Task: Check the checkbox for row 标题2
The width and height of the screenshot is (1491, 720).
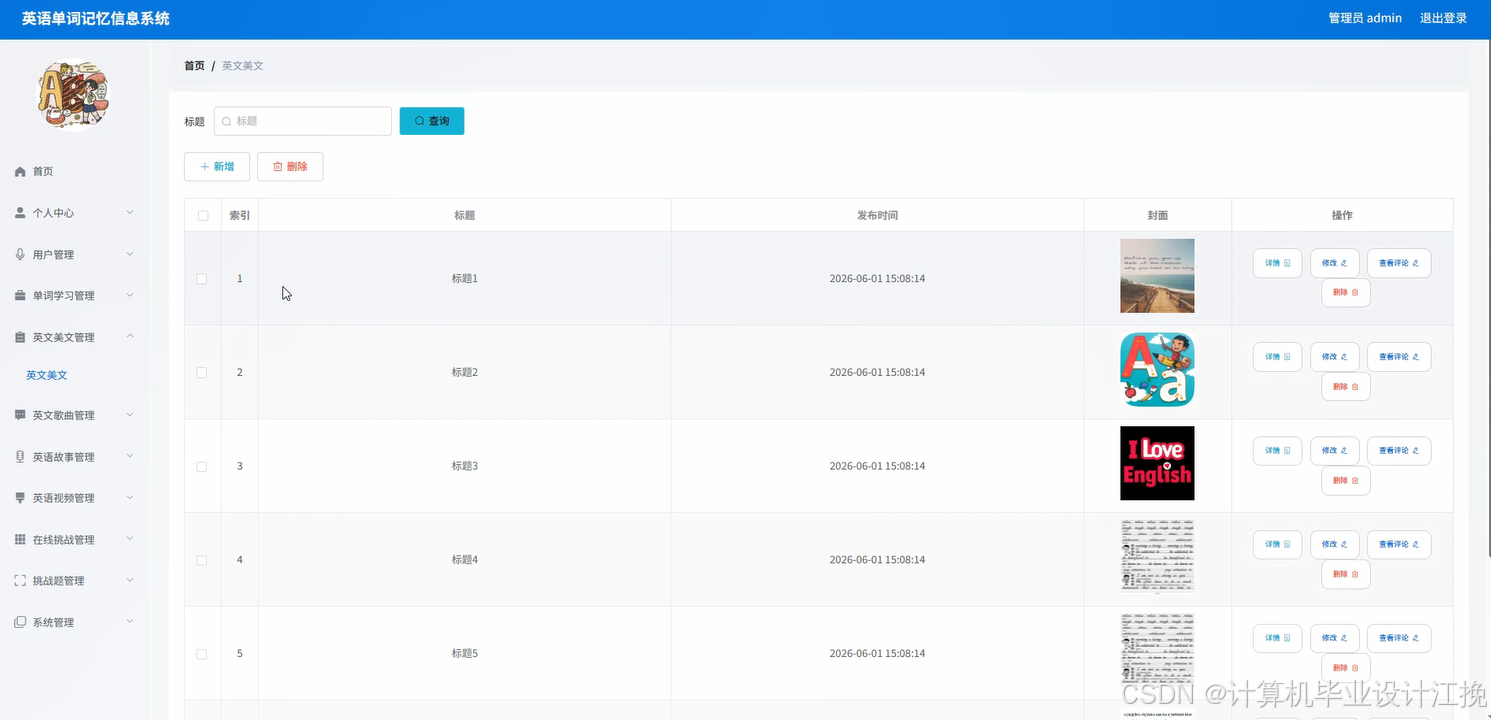Action: tap(202, 373)
